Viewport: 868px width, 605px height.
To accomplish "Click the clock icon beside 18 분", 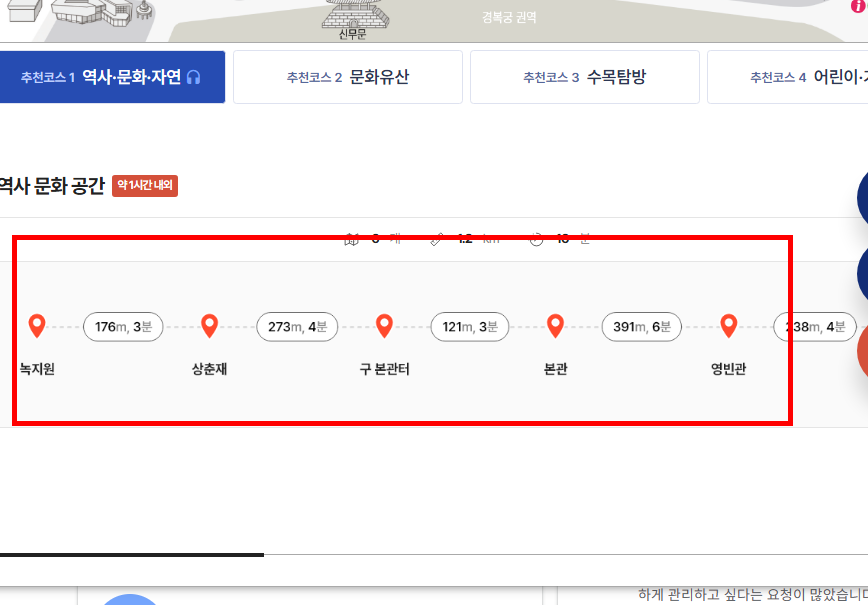I will click(536, 239).
